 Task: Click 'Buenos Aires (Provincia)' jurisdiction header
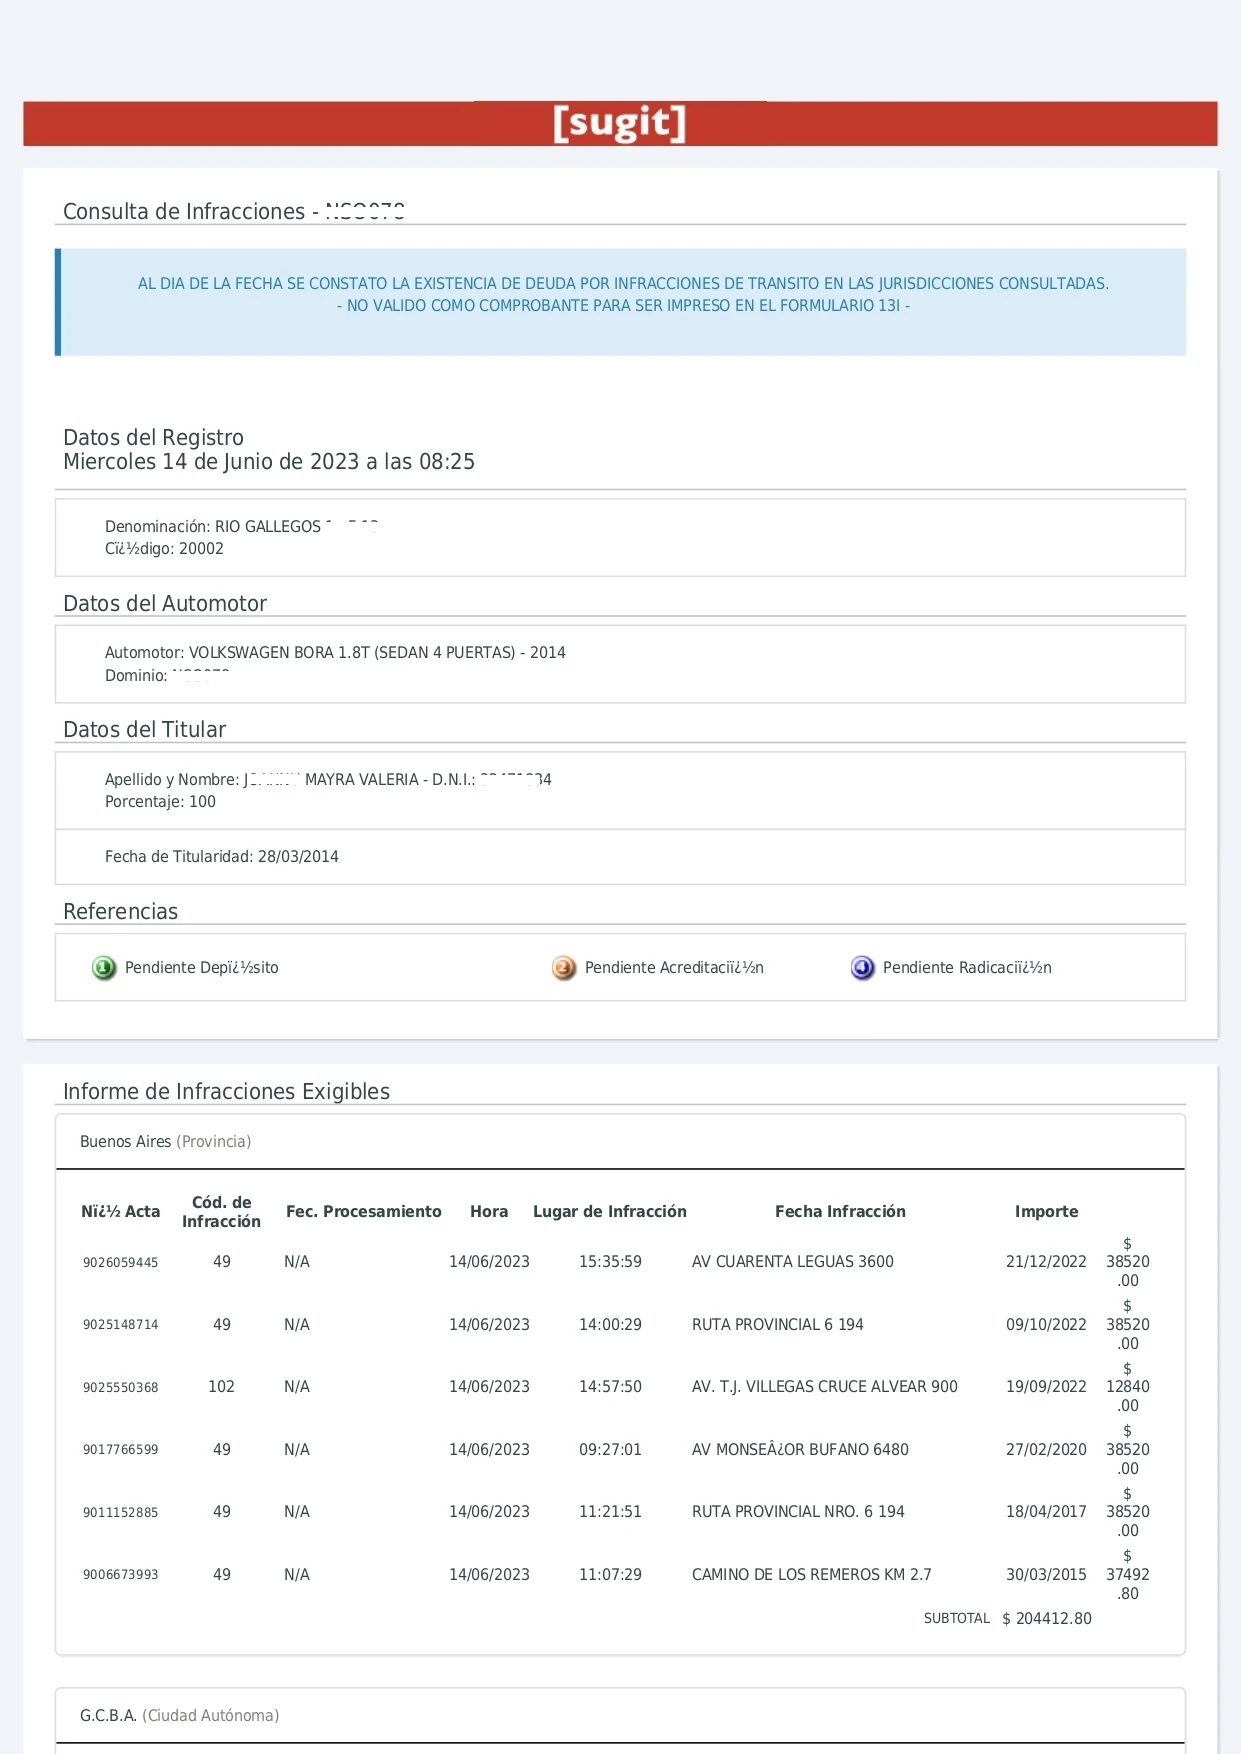click(165, 1142)
